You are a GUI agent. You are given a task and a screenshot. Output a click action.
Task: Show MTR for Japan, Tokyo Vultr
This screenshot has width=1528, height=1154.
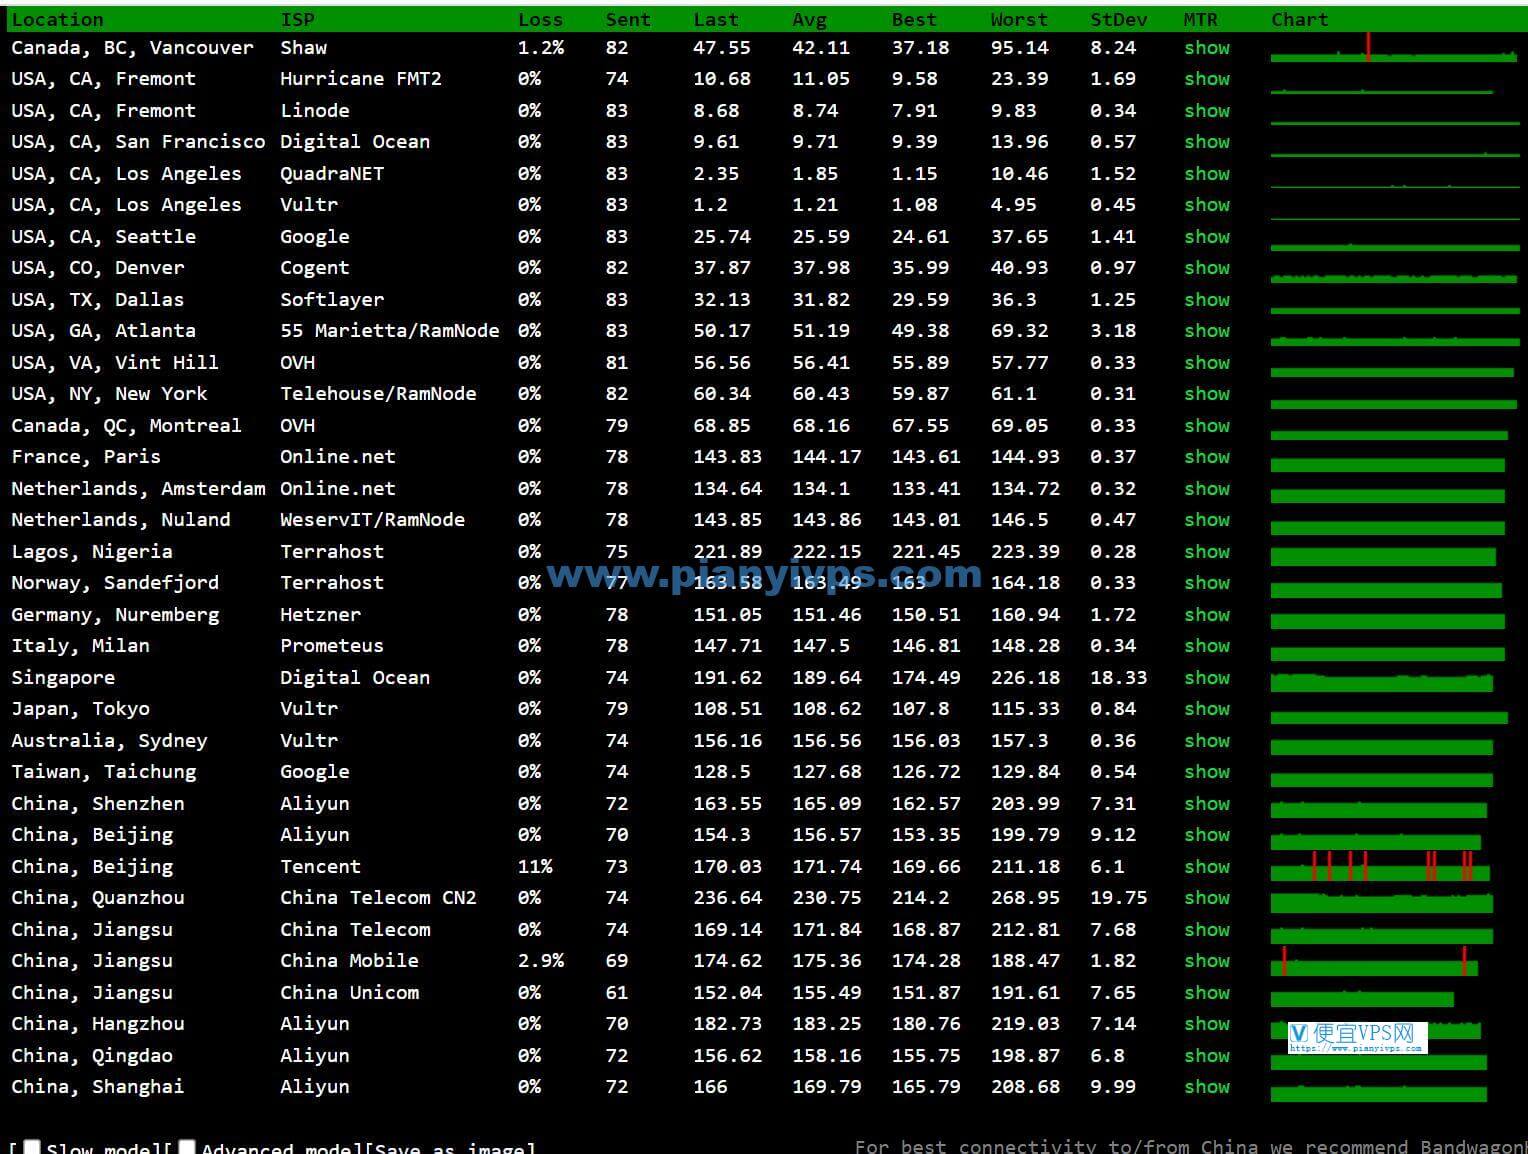tap(1207, 709)
